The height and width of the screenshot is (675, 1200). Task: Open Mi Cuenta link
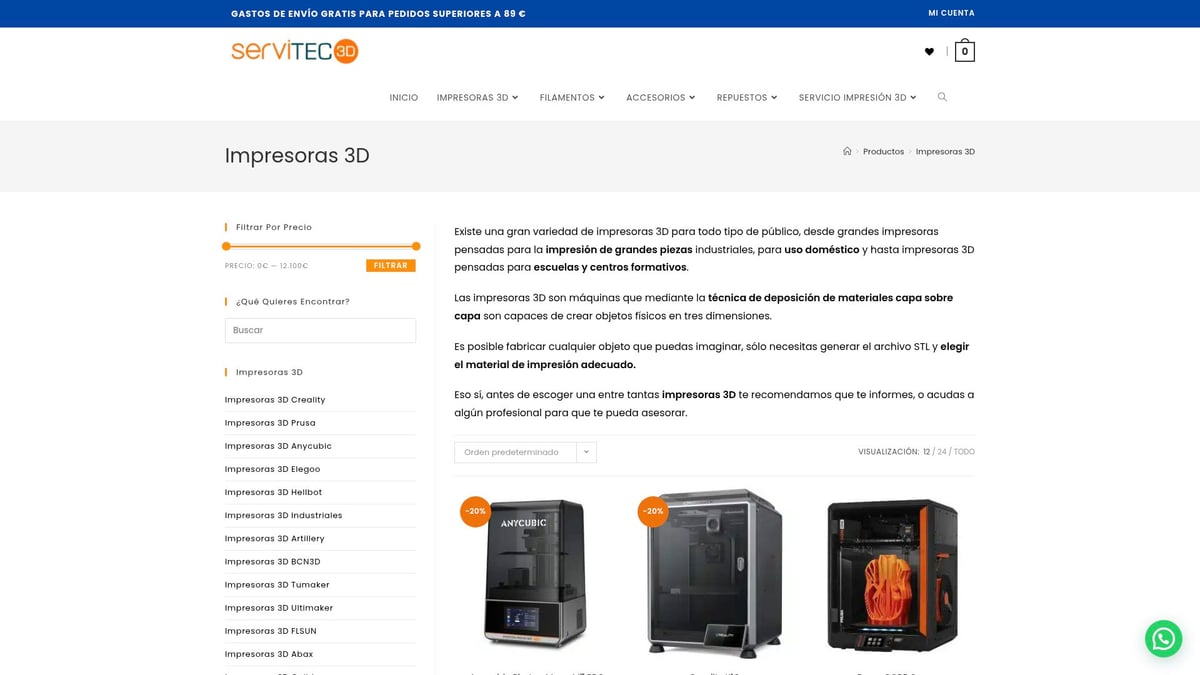951,13
